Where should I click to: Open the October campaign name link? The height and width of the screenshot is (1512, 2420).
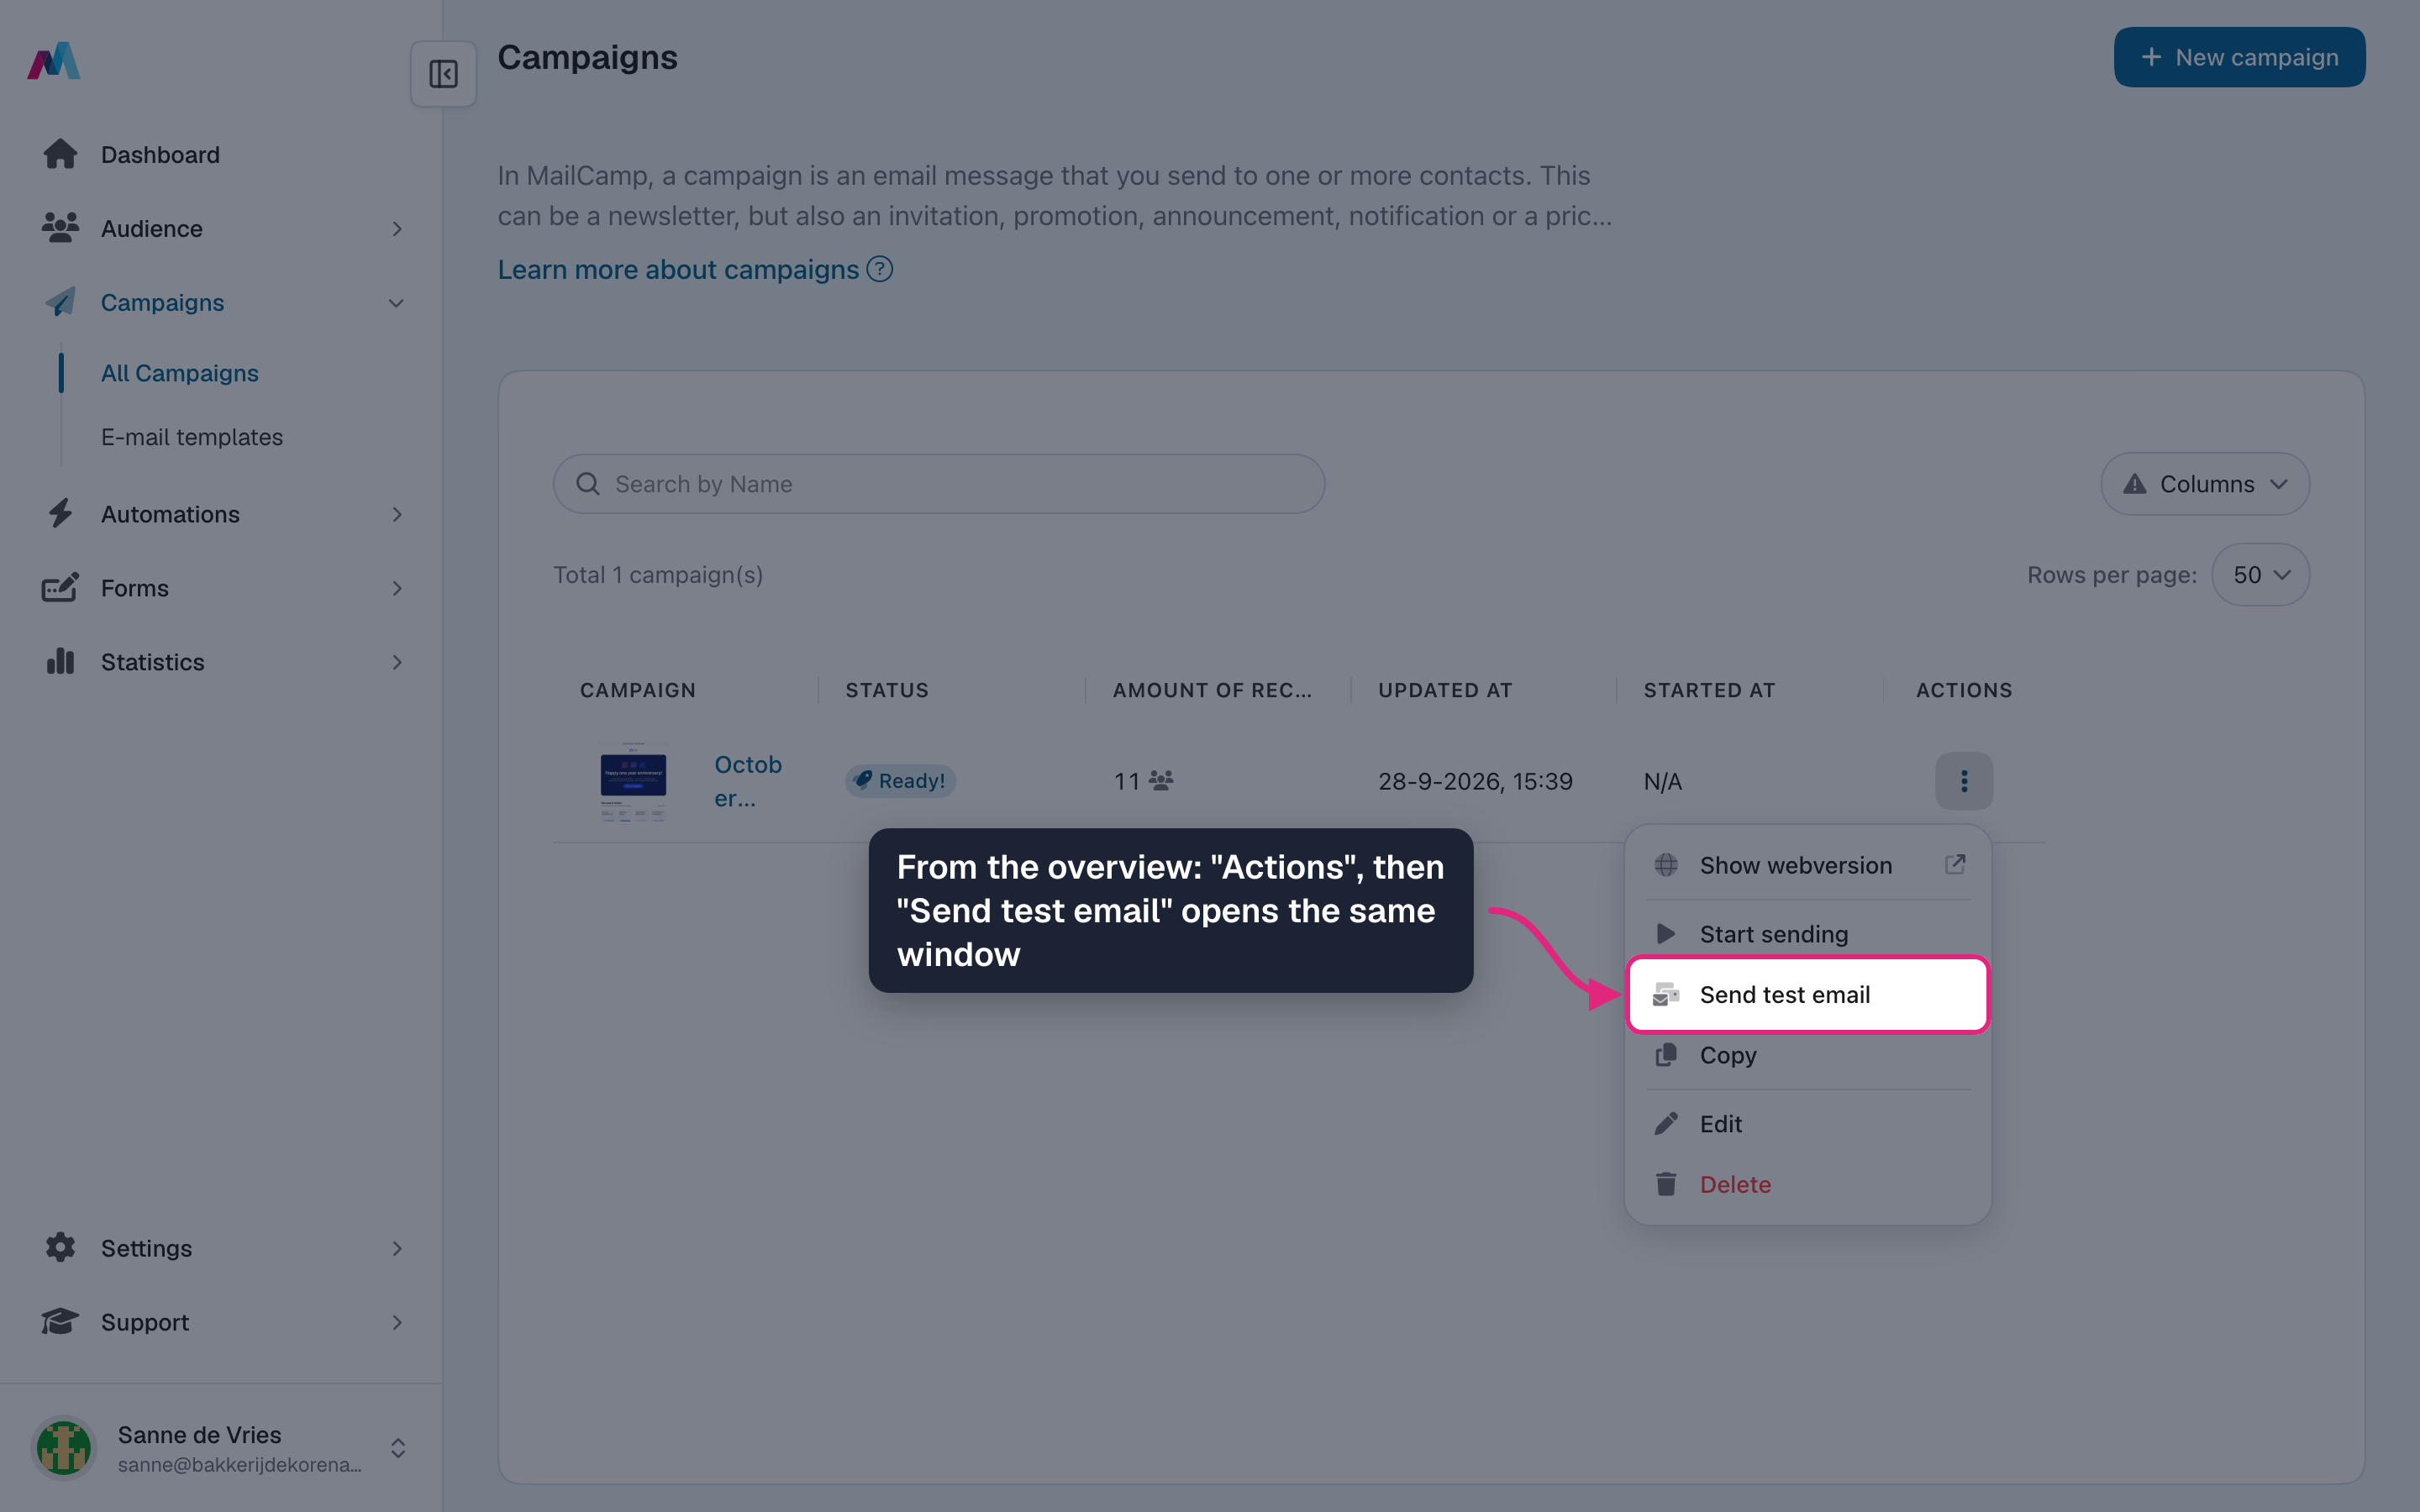(x=748, y=781)
